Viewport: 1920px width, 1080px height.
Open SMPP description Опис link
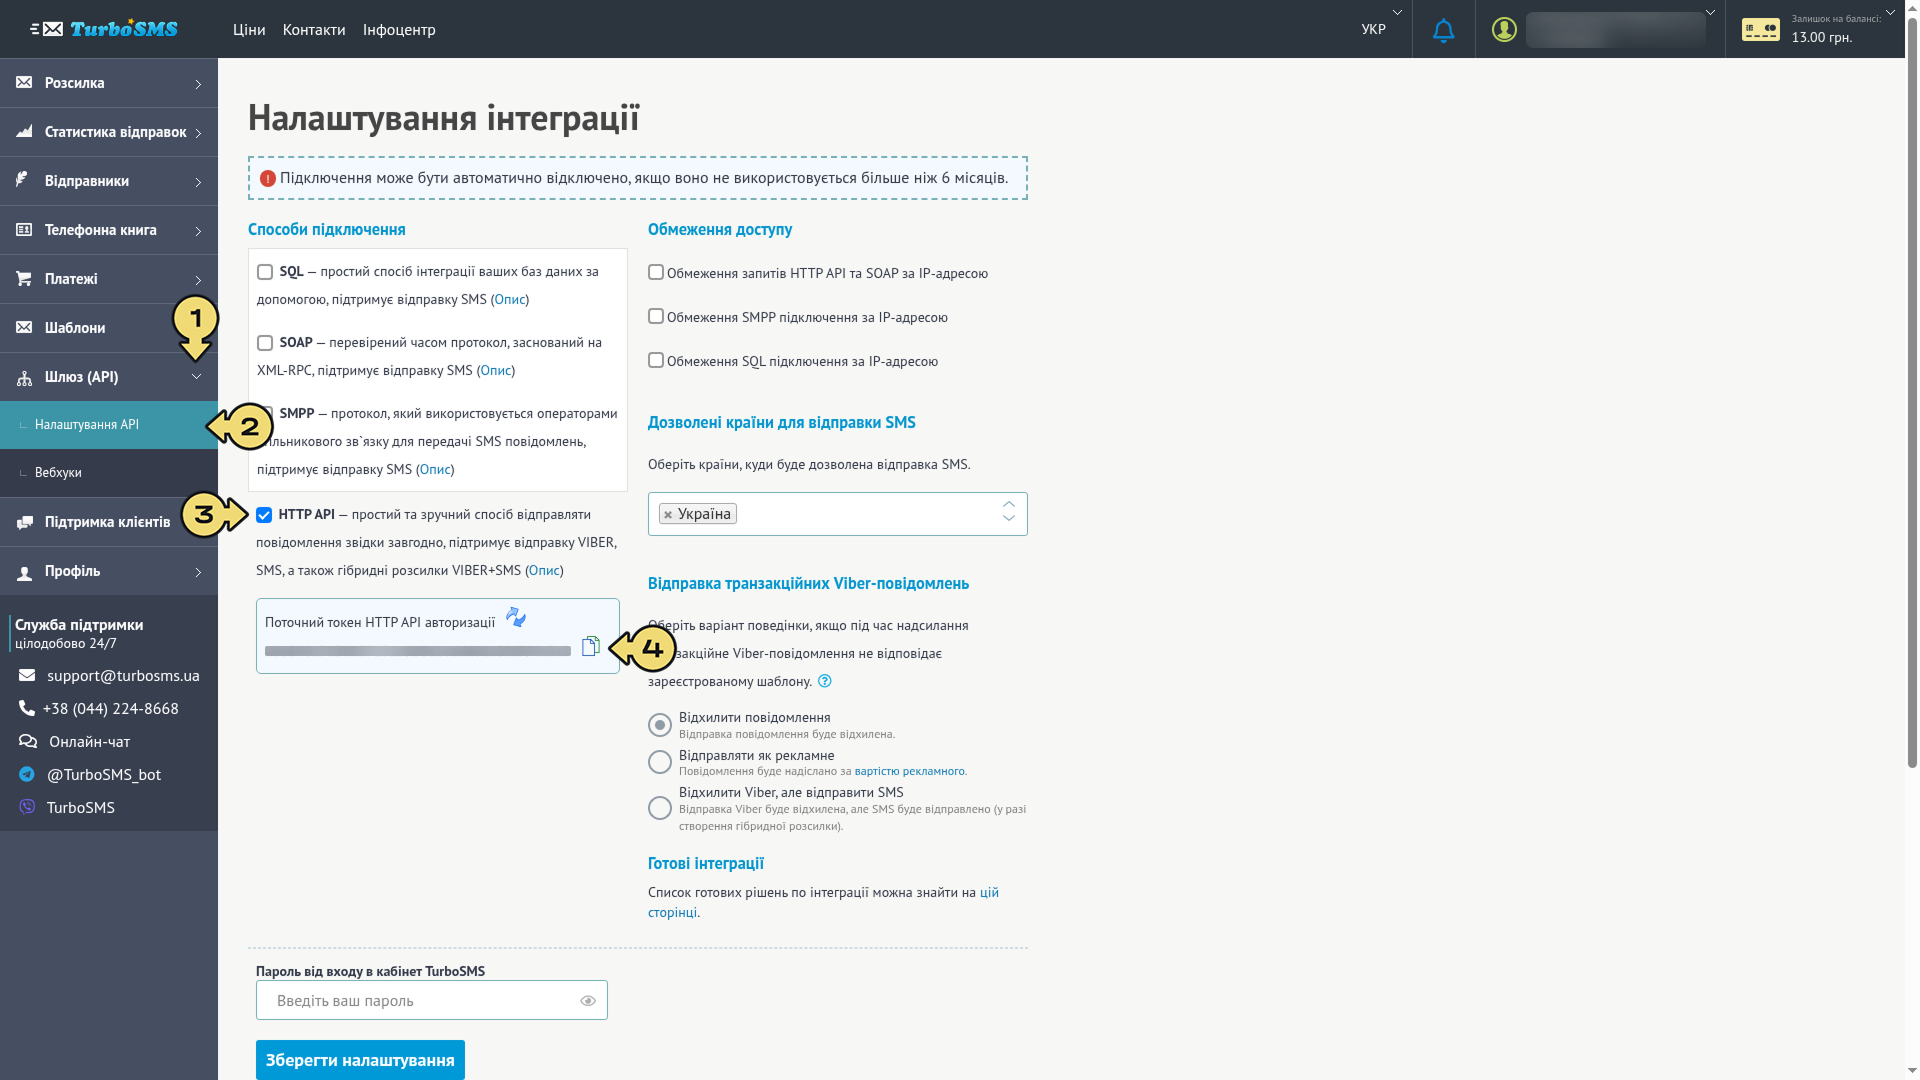[x=435, y=470]
